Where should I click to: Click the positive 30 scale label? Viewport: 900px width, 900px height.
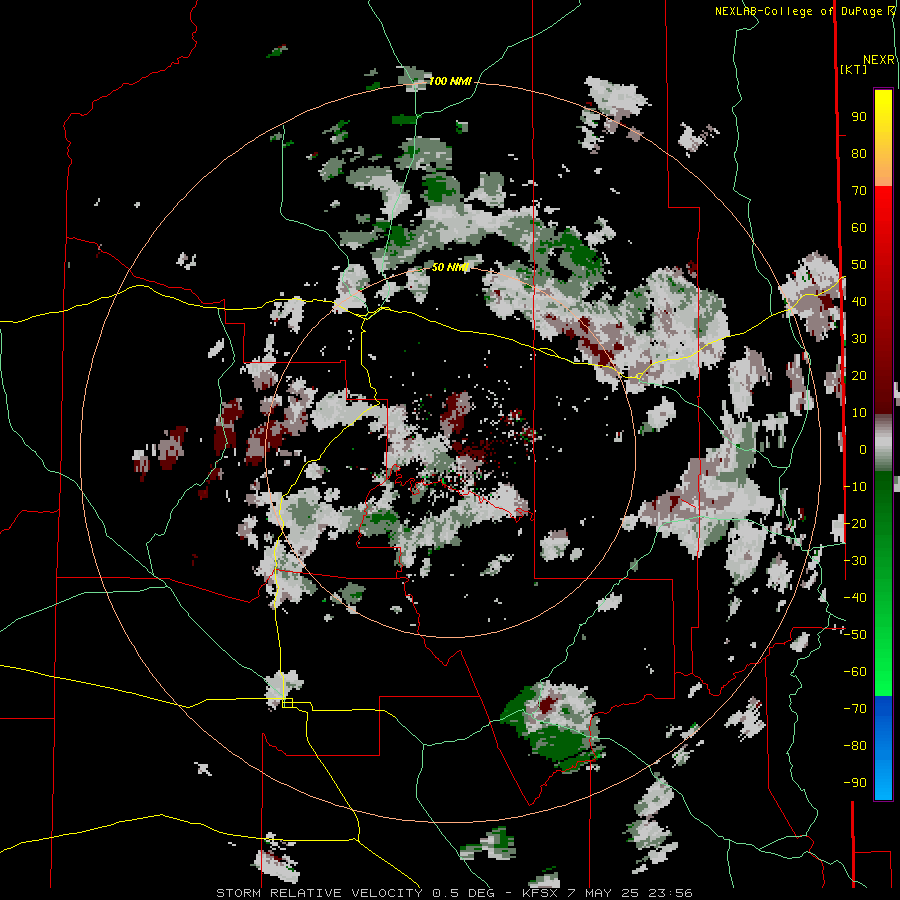coord(859,339)
